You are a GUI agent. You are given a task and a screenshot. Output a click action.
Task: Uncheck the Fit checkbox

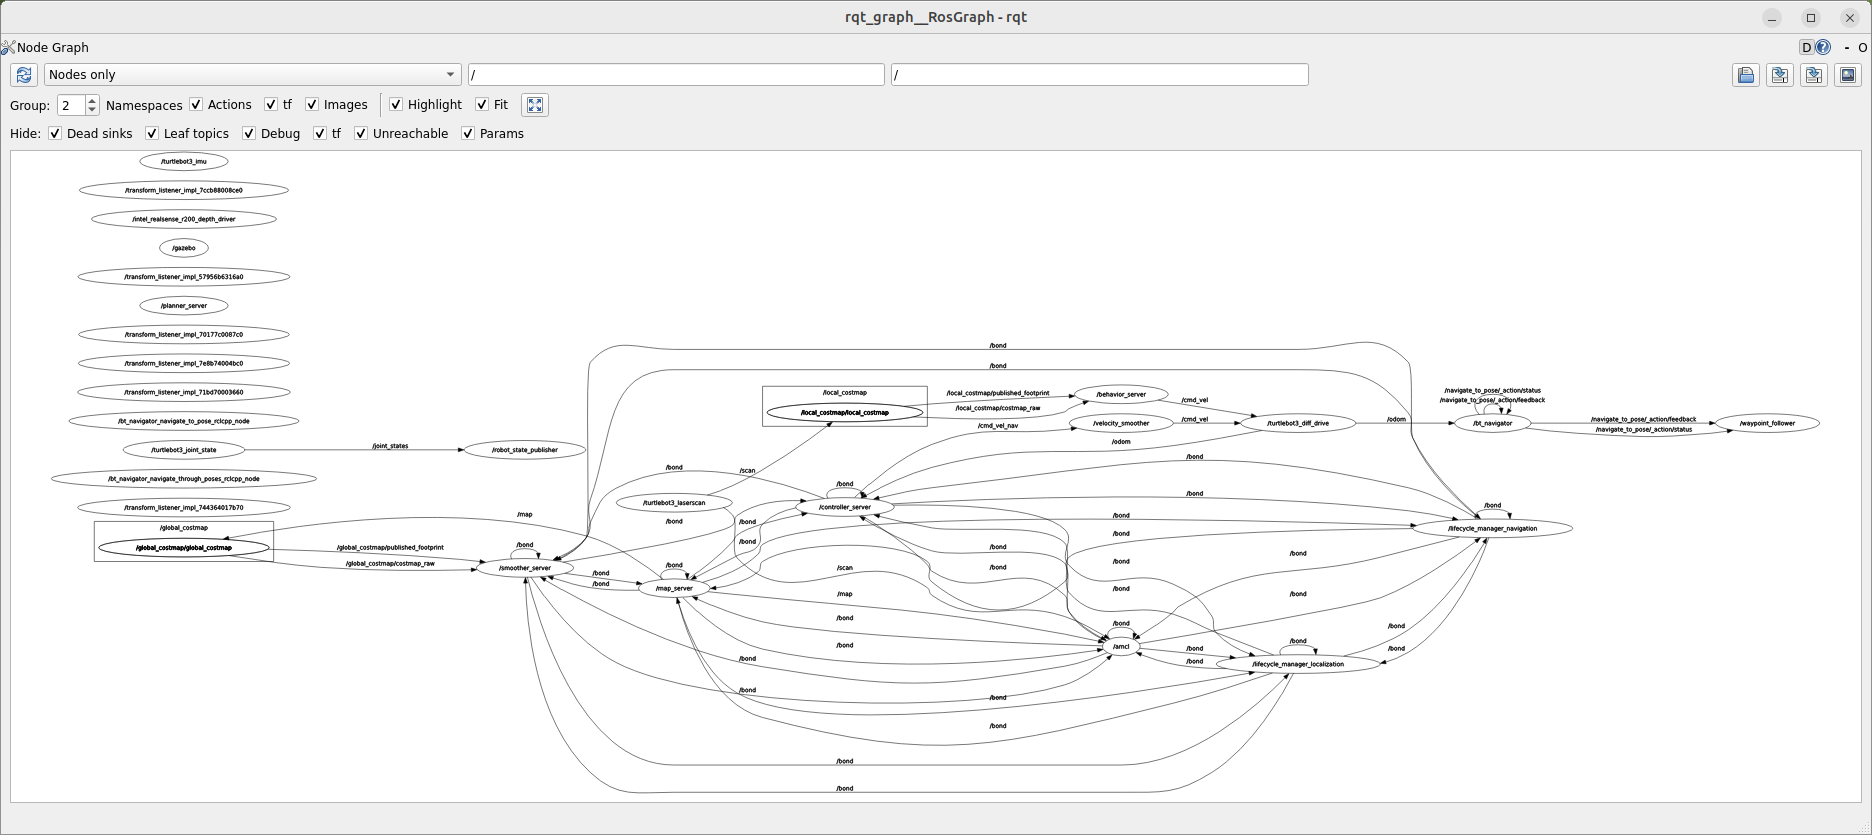482,105
